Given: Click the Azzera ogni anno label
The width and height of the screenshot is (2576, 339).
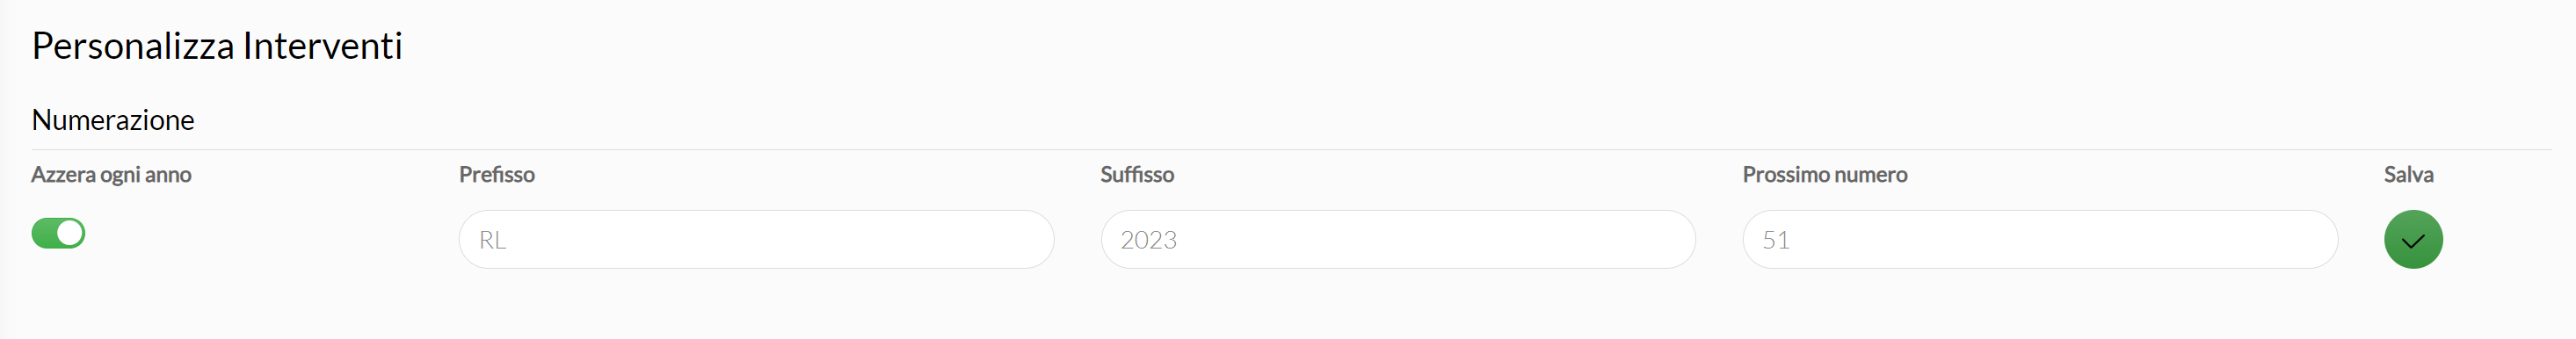Looking at the screenshot, I should 111,175.
